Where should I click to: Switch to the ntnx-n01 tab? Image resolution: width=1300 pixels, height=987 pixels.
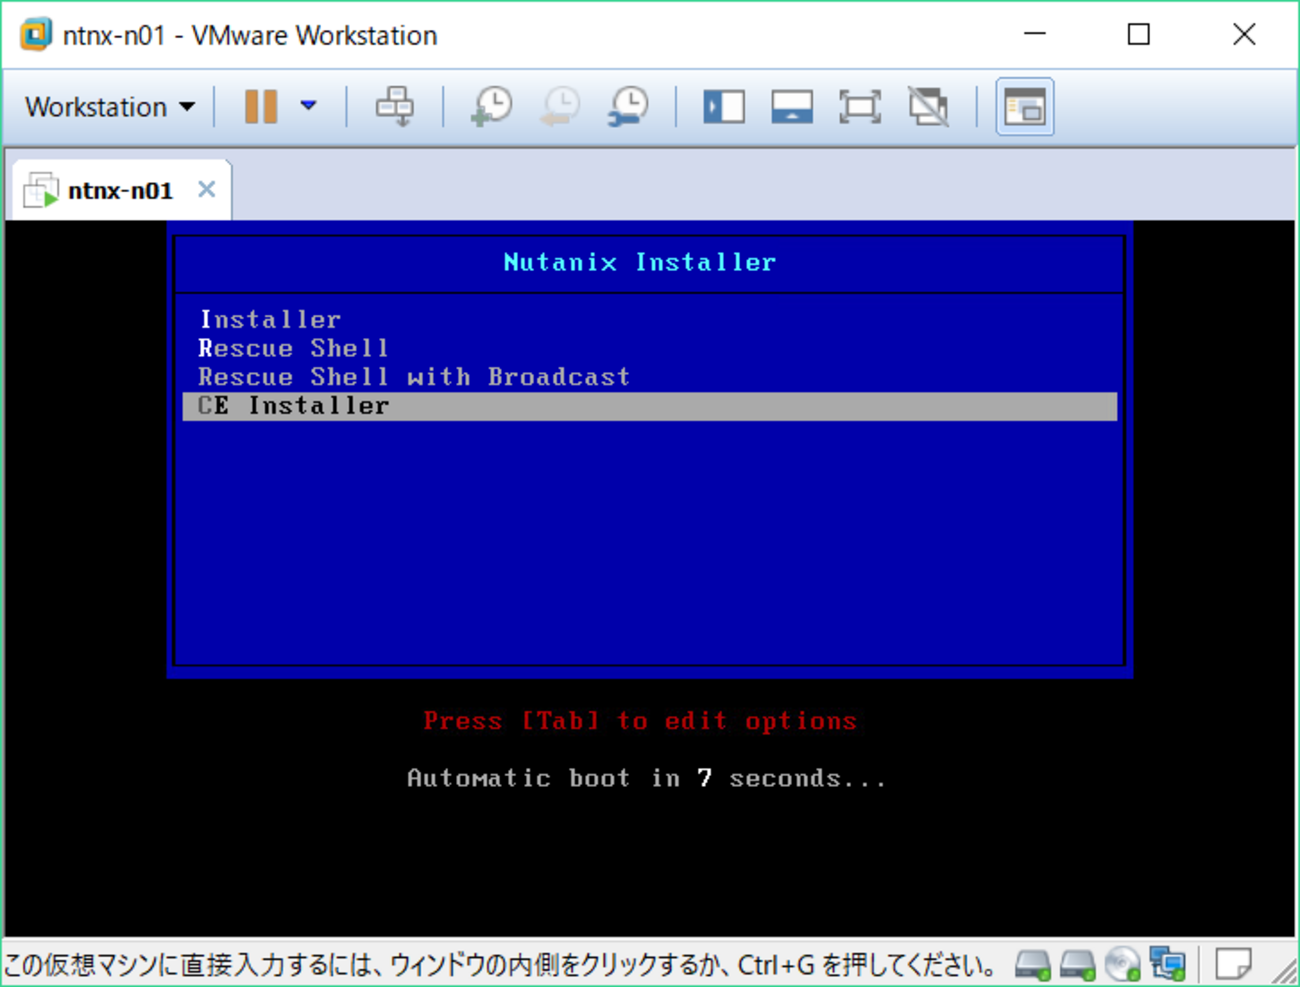click(x=120, y=190)
